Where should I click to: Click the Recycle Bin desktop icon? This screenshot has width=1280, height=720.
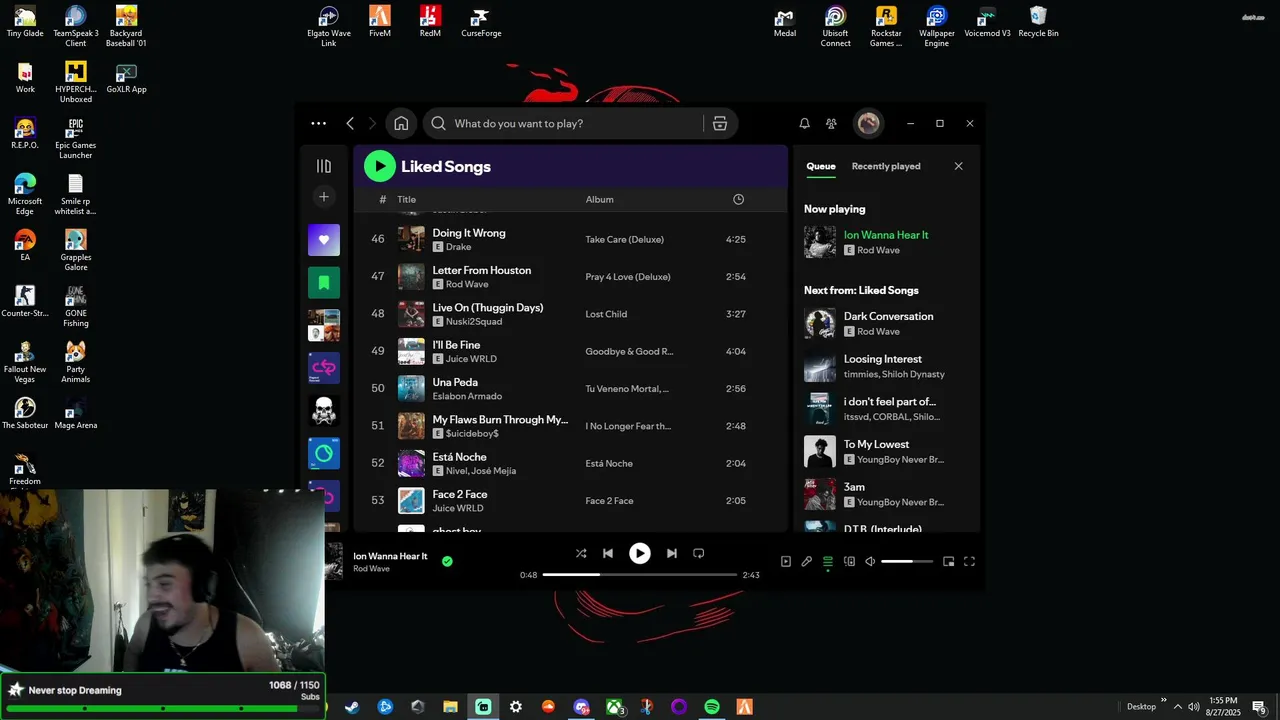[1038, 23]
